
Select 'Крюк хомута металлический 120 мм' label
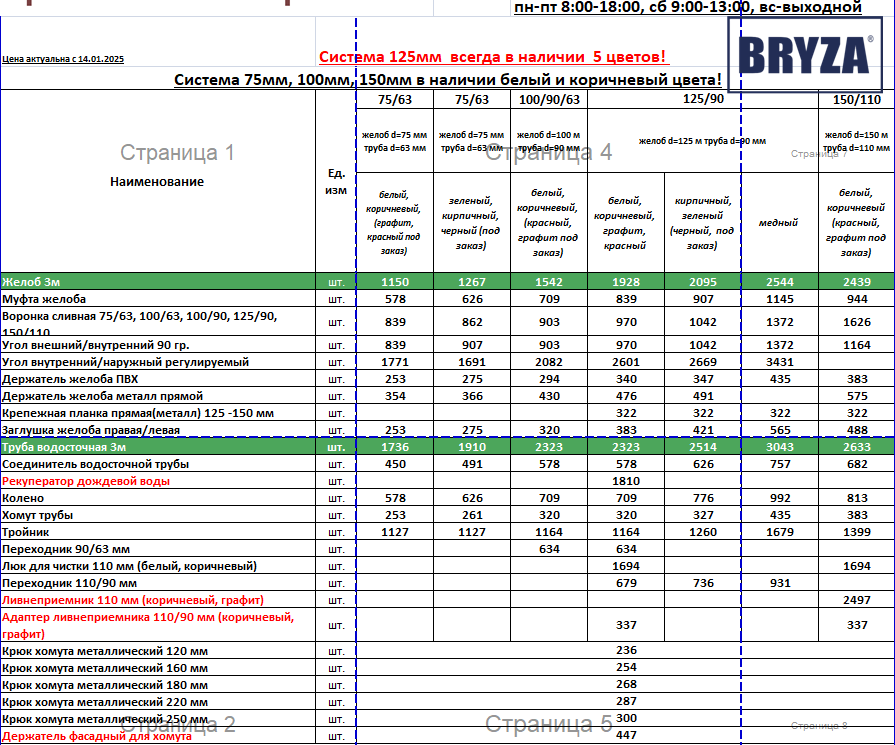[105, 651]
